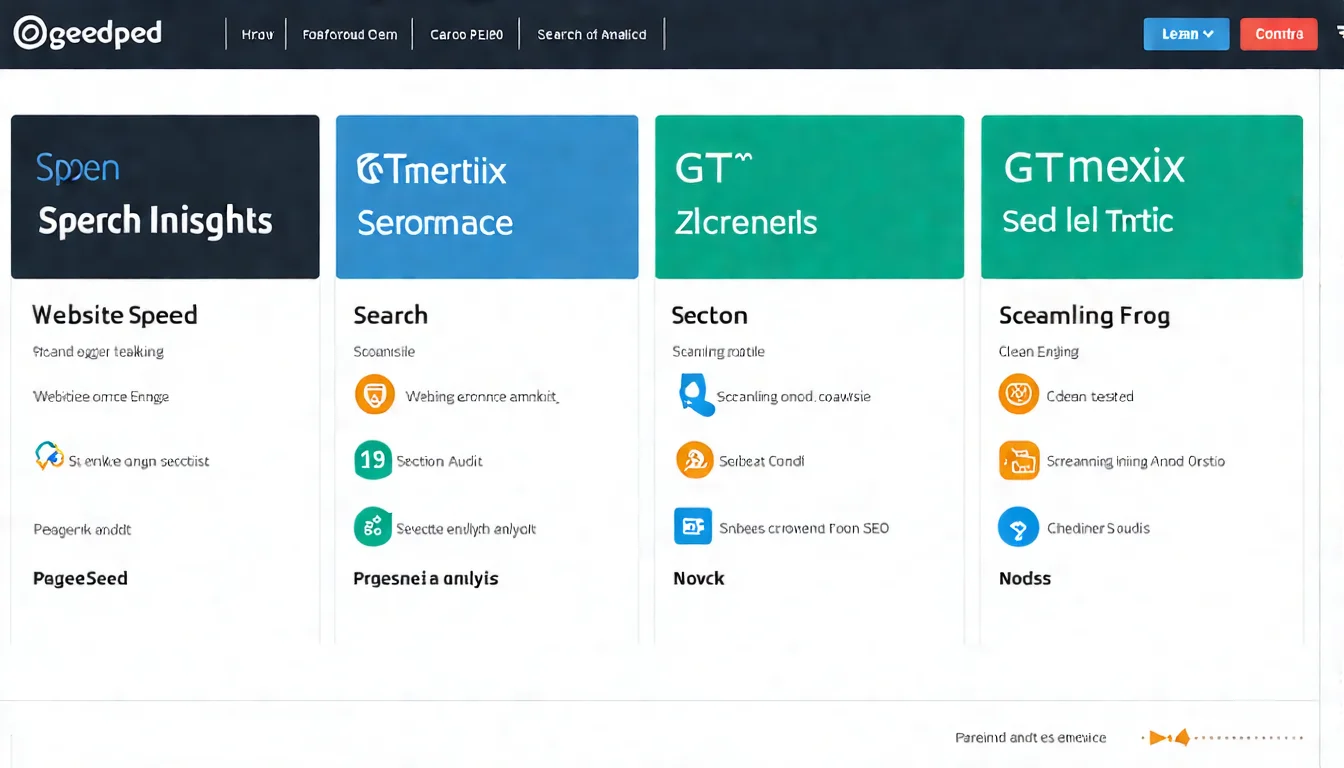
Task: Click the red Contra button
Action: click(1279, 34)
